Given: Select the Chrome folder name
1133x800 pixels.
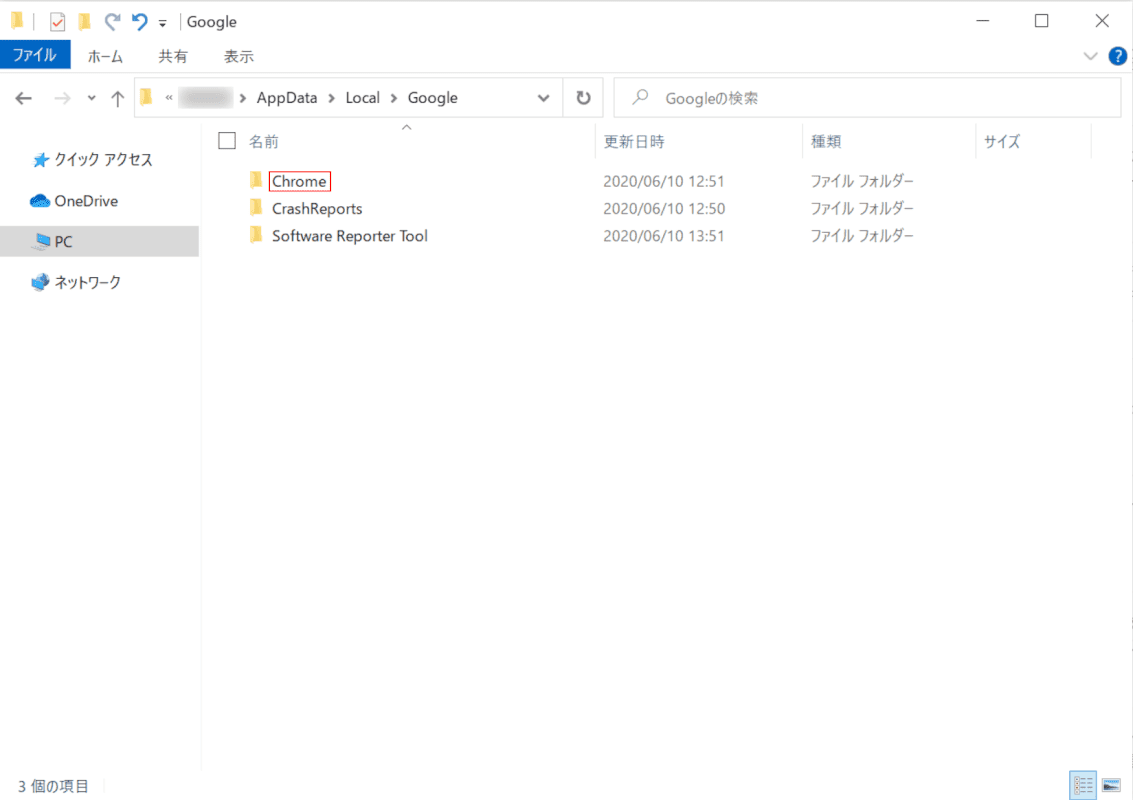Looking at the screenshot, I should [299, 181].
